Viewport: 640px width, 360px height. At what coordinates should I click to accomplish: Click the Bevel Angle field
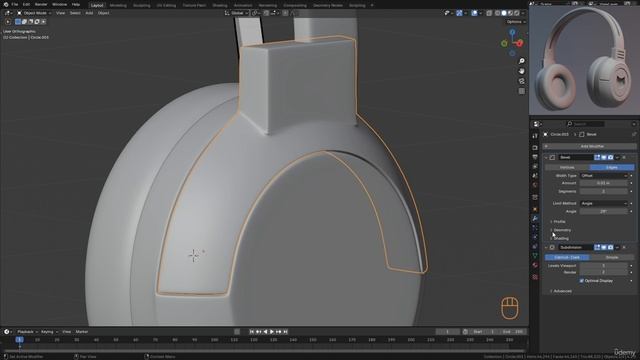point(604,211)
